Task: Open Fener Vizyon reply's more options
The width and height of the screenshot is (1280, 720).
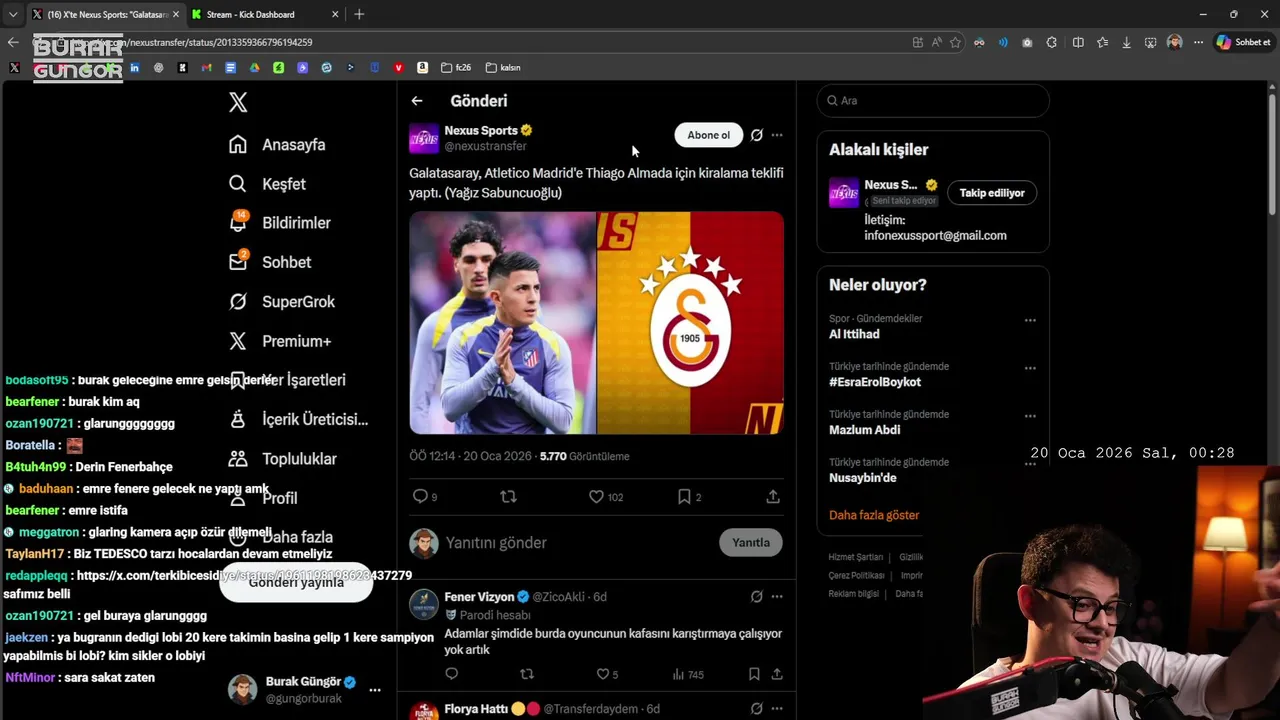Action: coord(777,597)
